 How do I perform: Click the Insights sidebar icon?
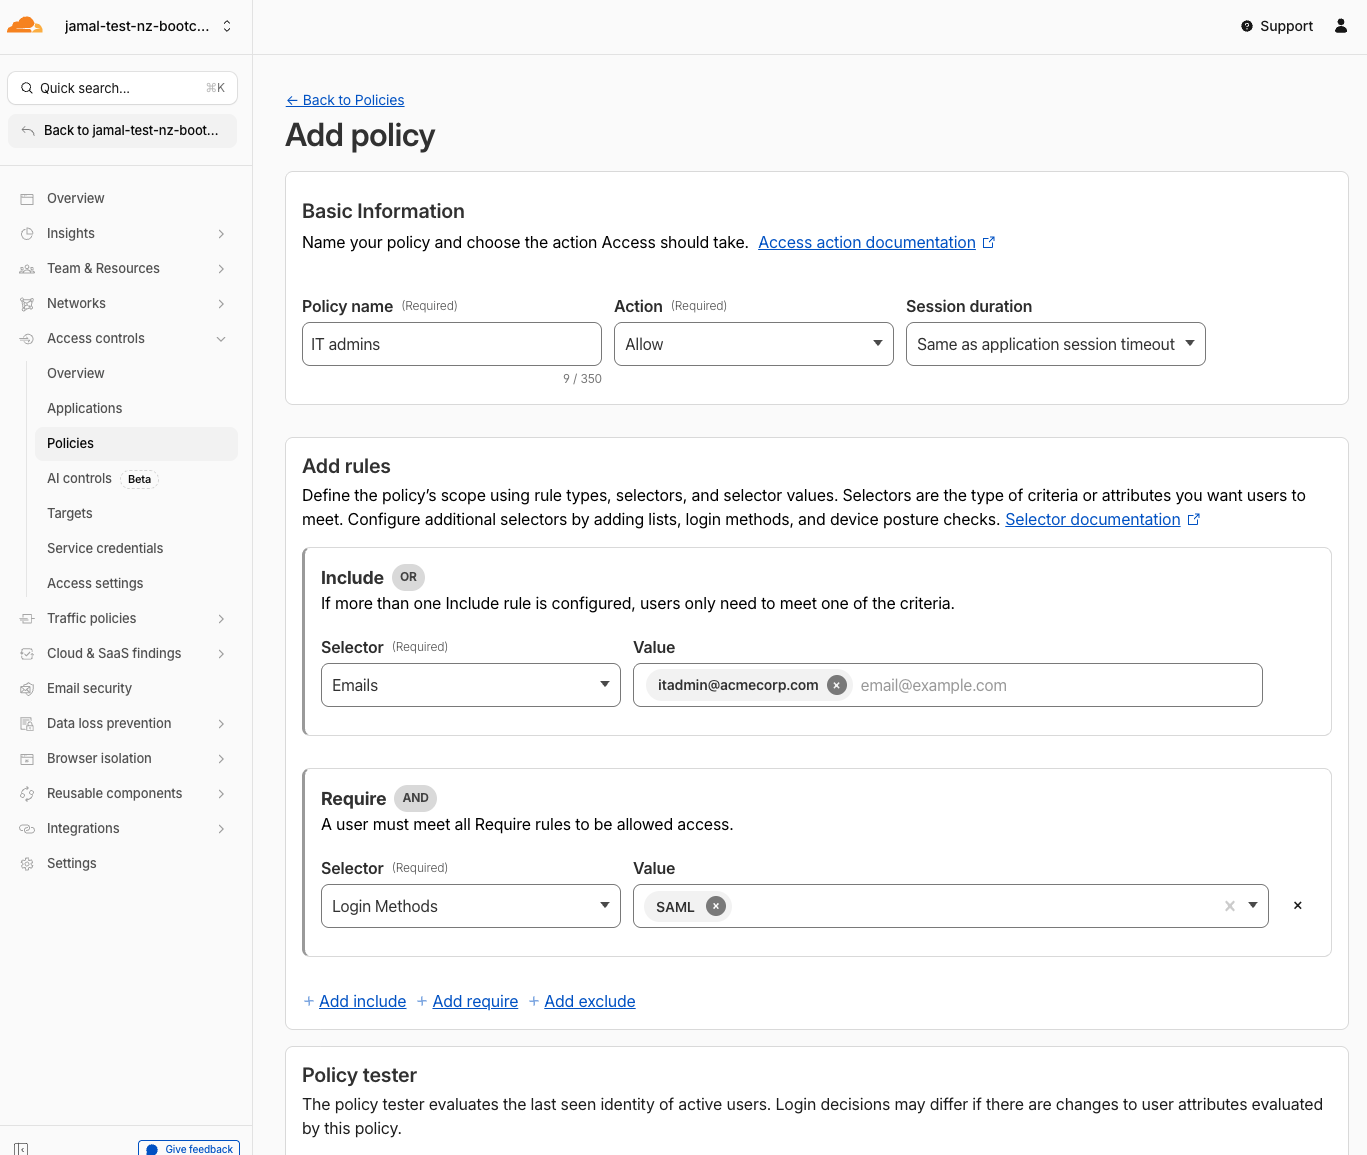click(x=27, y=234)
